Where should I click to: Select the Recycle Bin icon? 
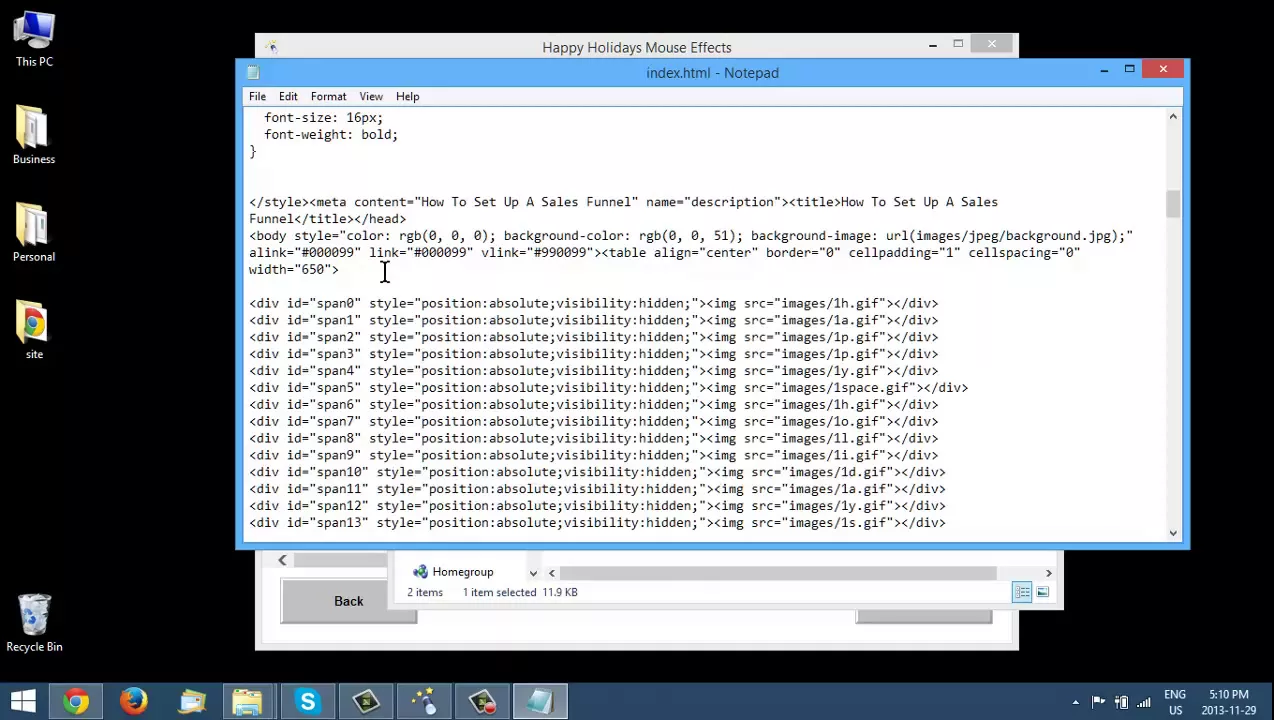click(34, 623)
